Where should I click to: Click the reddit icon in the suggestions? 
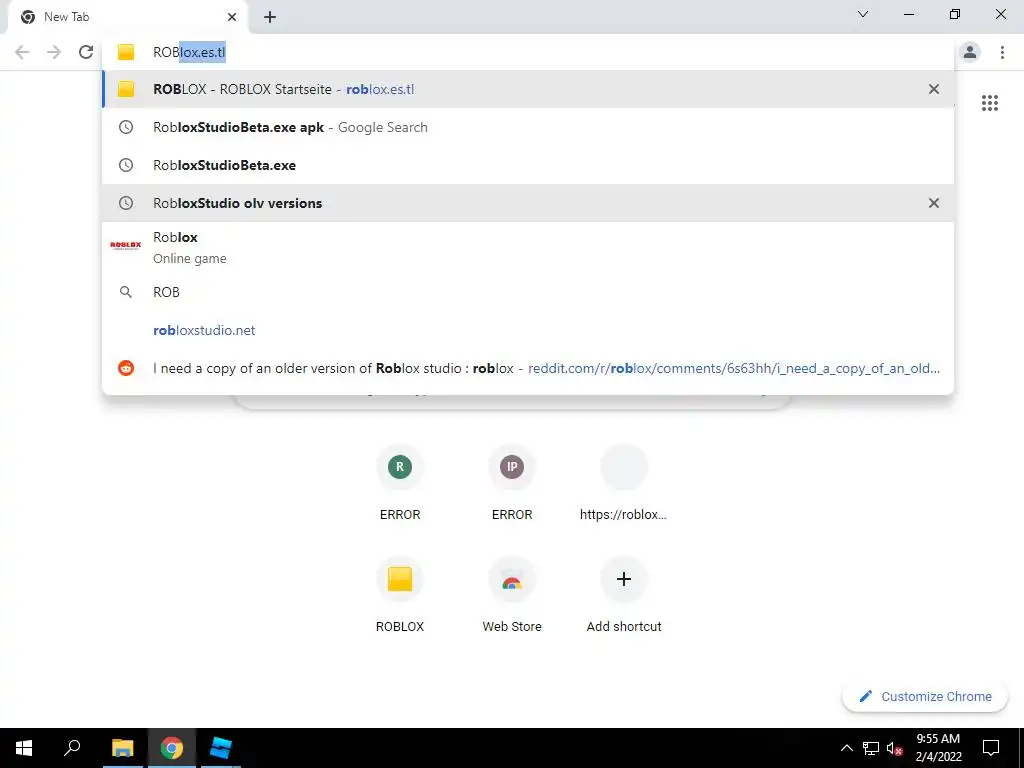pos(125,368)
